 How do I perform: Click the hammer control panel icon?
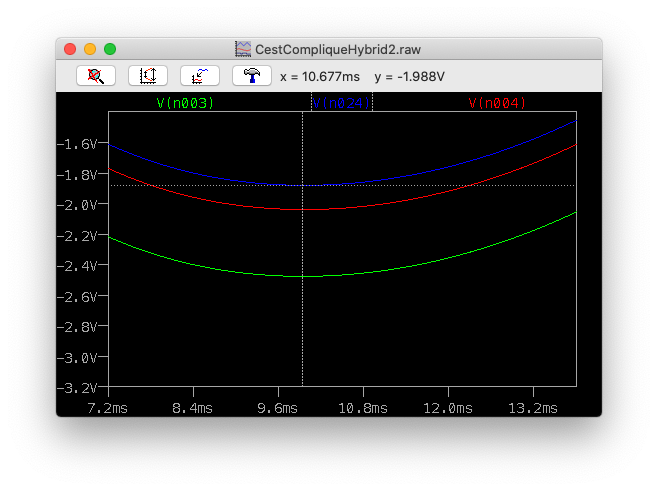(x=252, y=76)
